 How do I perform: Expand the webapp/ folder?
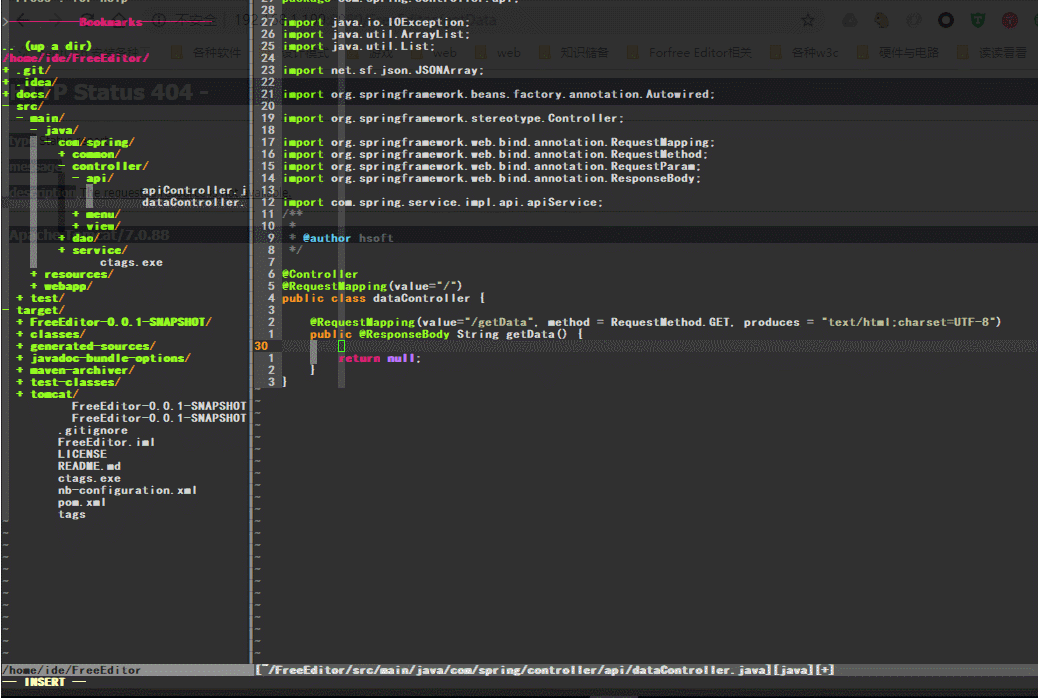68,286
